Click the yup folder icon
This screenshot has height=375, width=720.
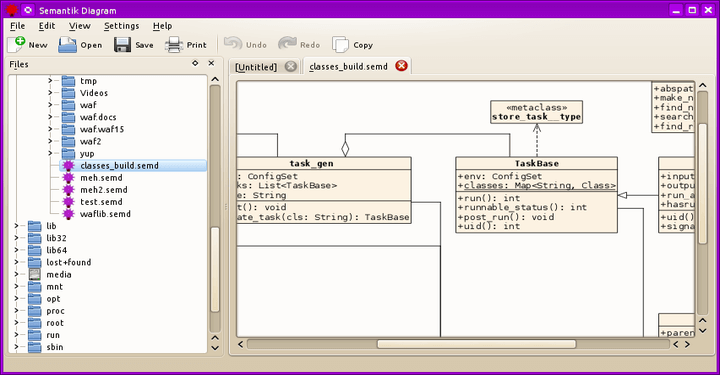[x=68, y=153]
